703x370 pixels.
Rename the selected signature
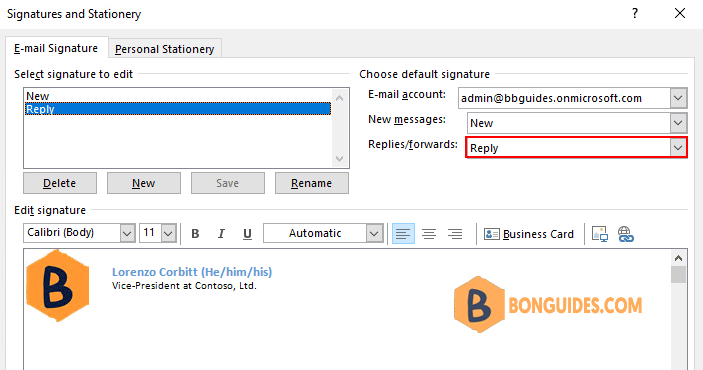[312, 183]
